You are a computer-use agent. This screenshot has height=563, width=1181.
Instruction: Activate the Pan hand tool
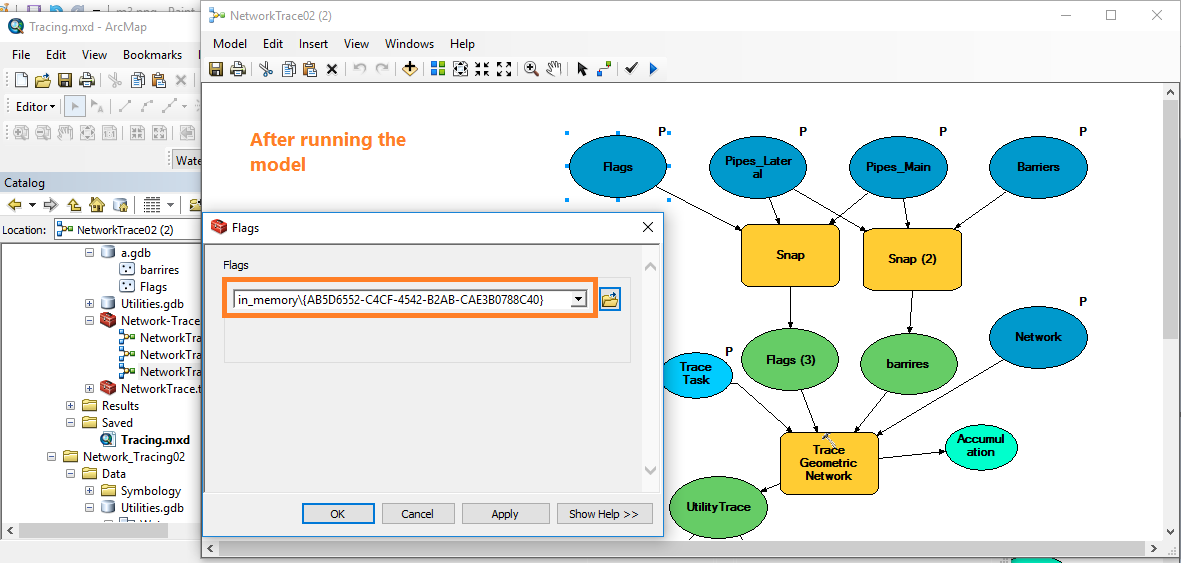pos(554,69)
